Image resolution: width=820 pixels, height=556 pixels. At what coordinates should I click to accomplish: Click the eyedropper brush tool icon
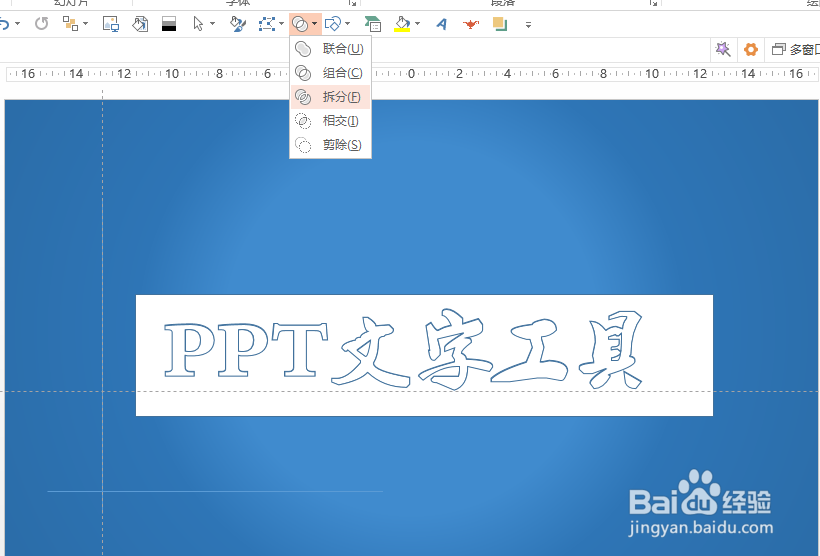click(x=238, y=24)
